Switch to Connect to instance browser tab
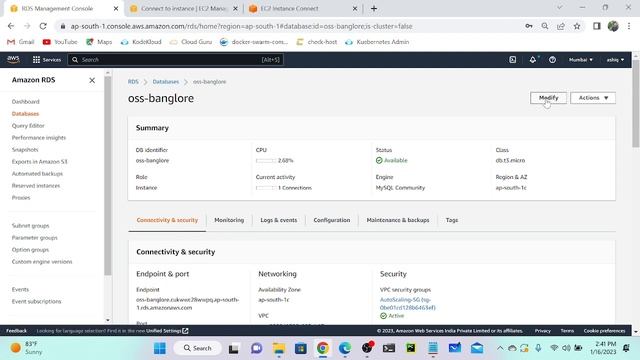640x360 pixels. [x=183, y=9]
